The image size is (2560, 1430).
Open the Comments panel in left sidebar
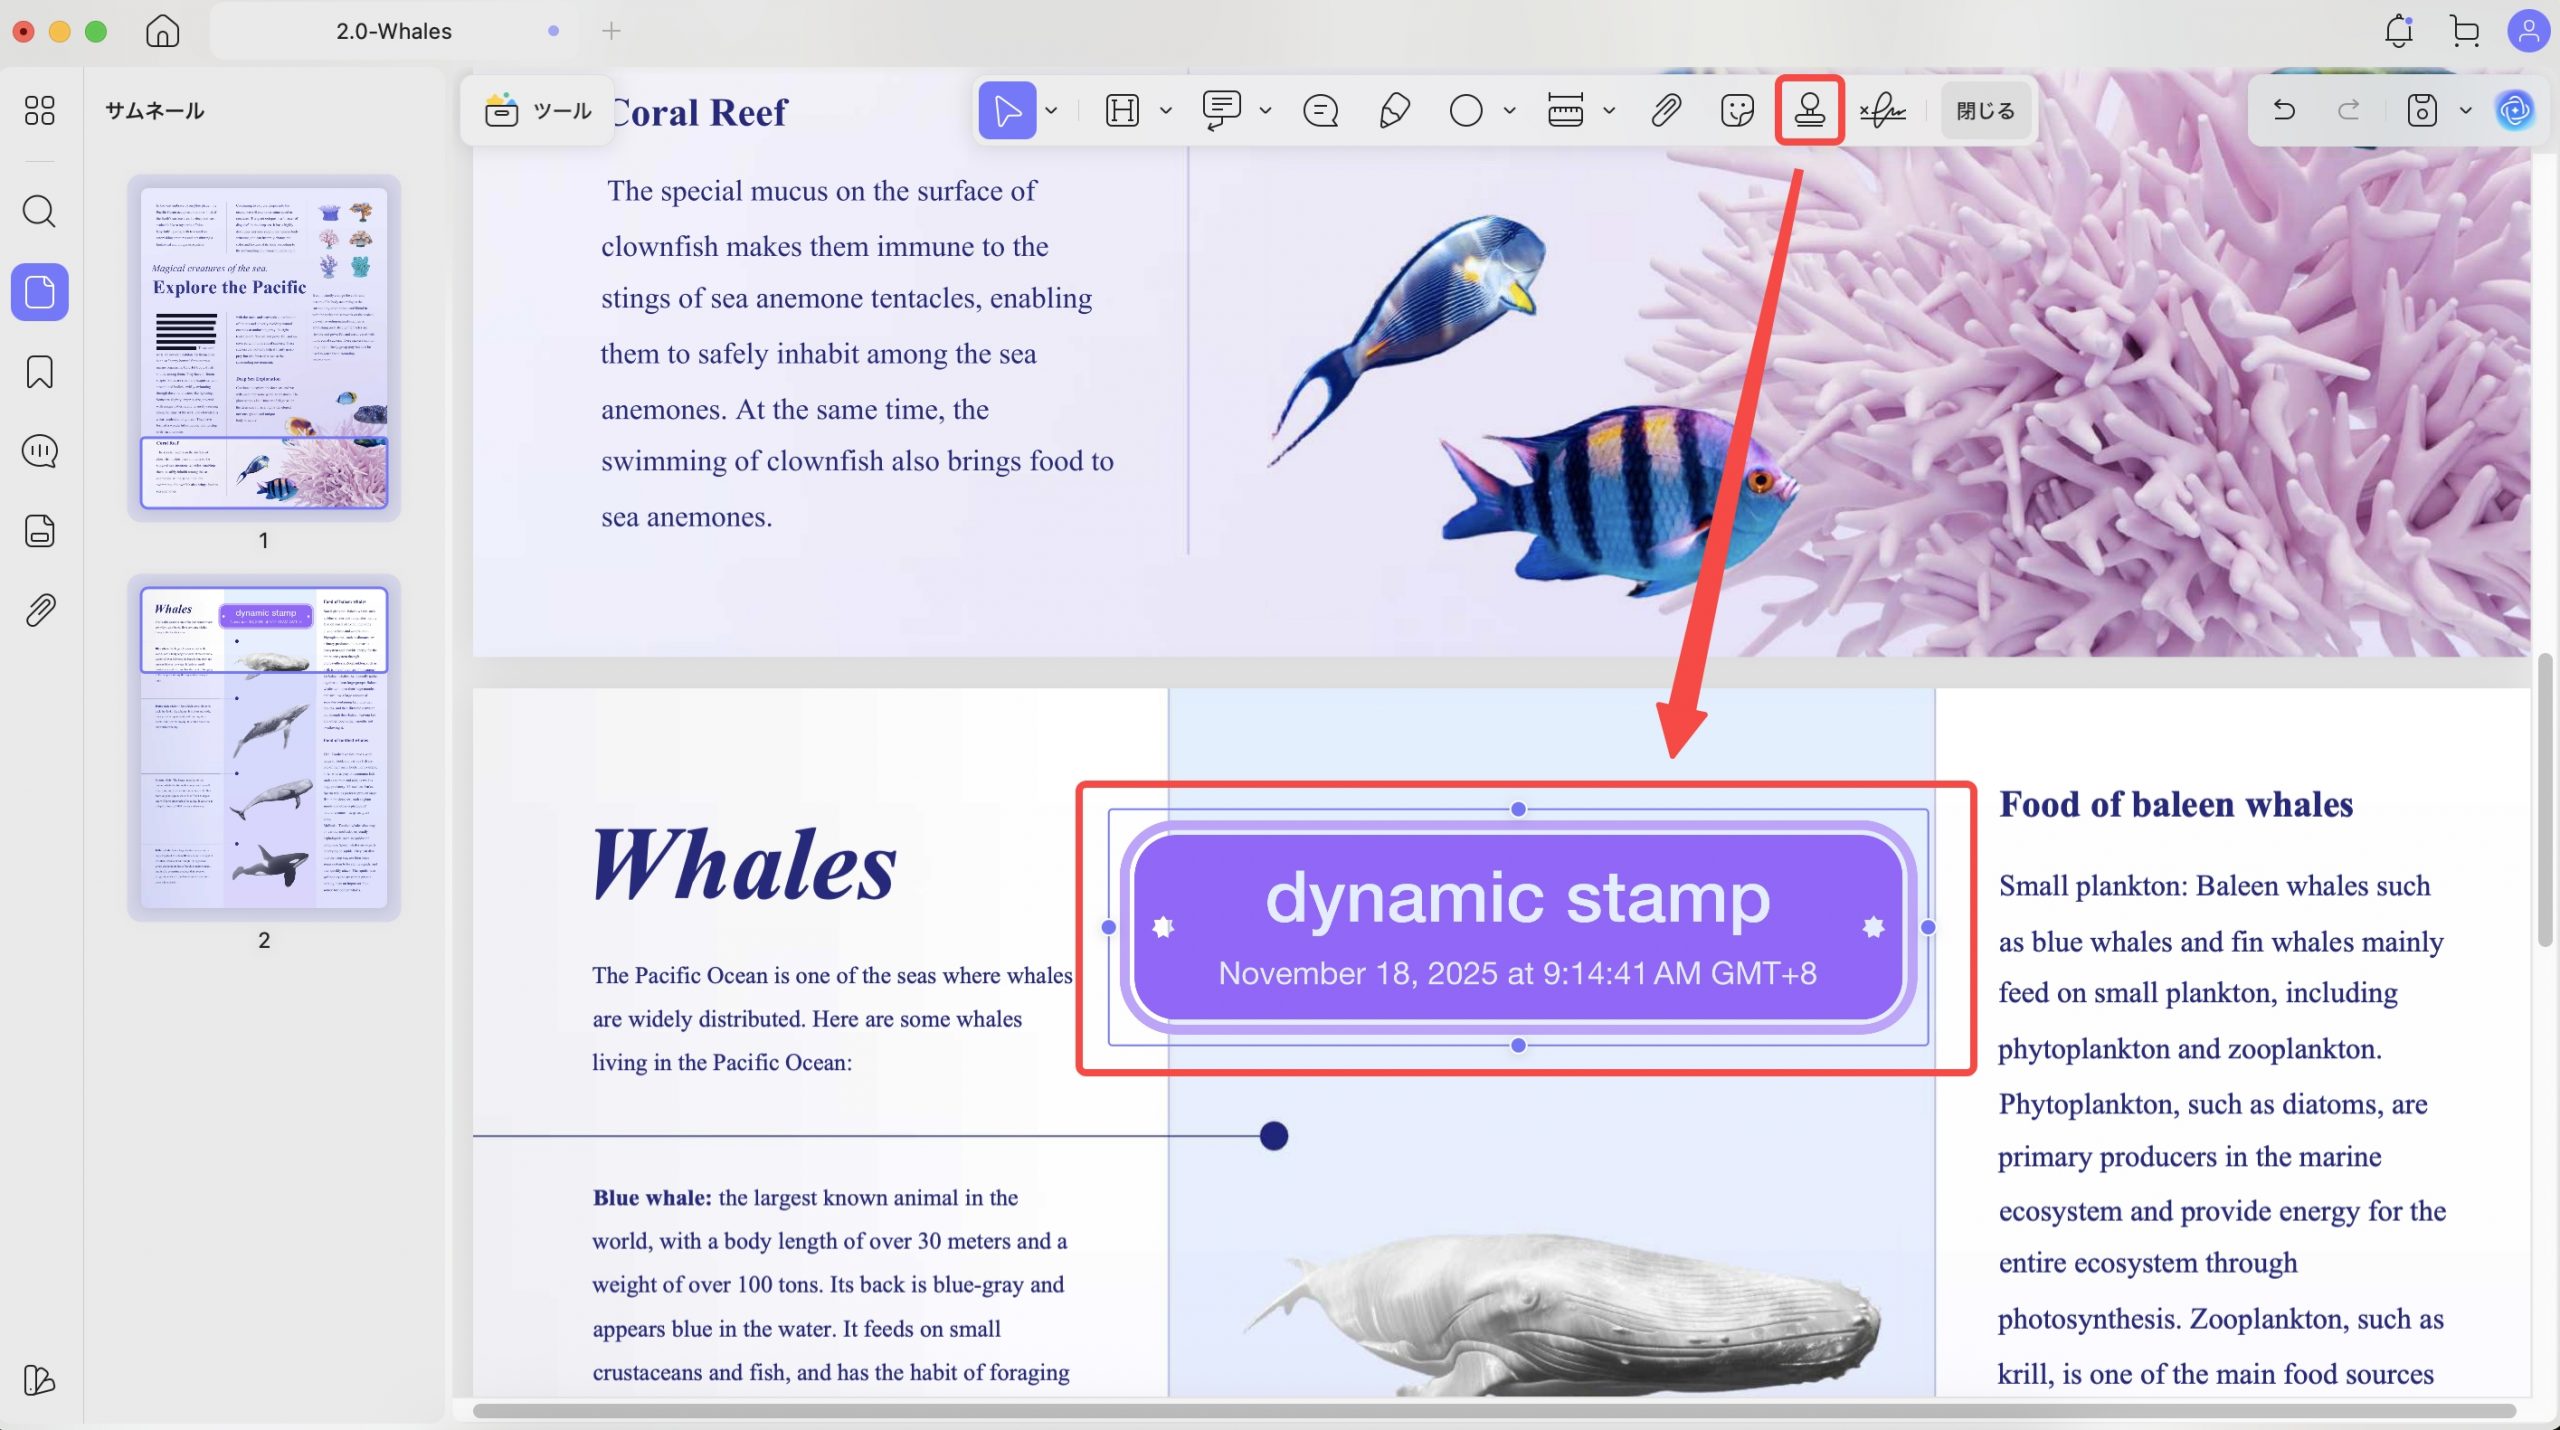39,451
